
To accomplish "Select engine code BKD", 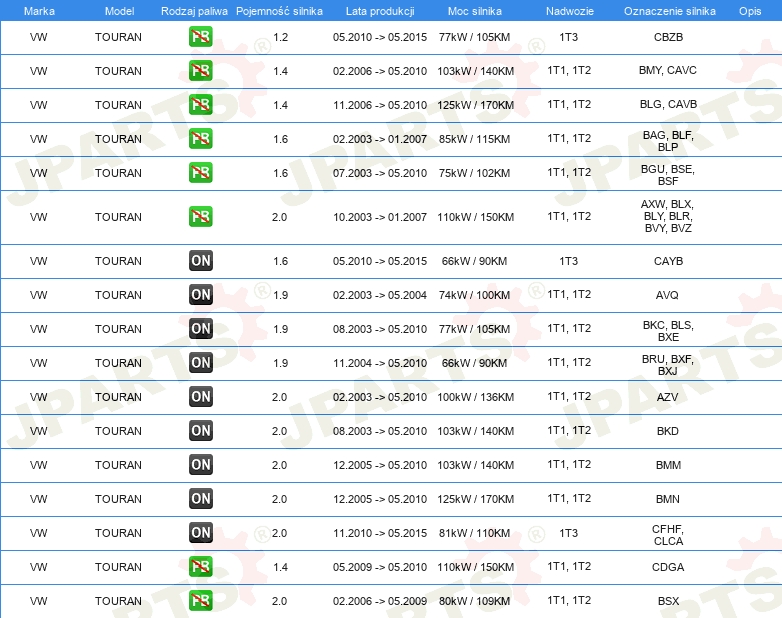I will [668, 431].
